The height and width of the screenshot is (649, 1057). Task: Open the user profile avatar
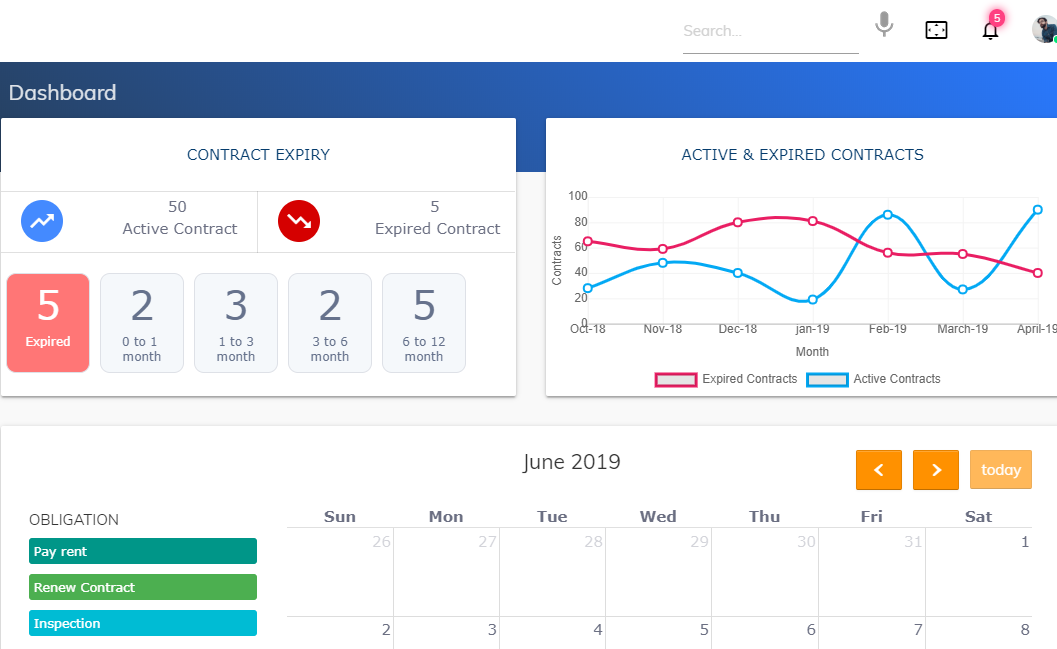[1044, 30]
